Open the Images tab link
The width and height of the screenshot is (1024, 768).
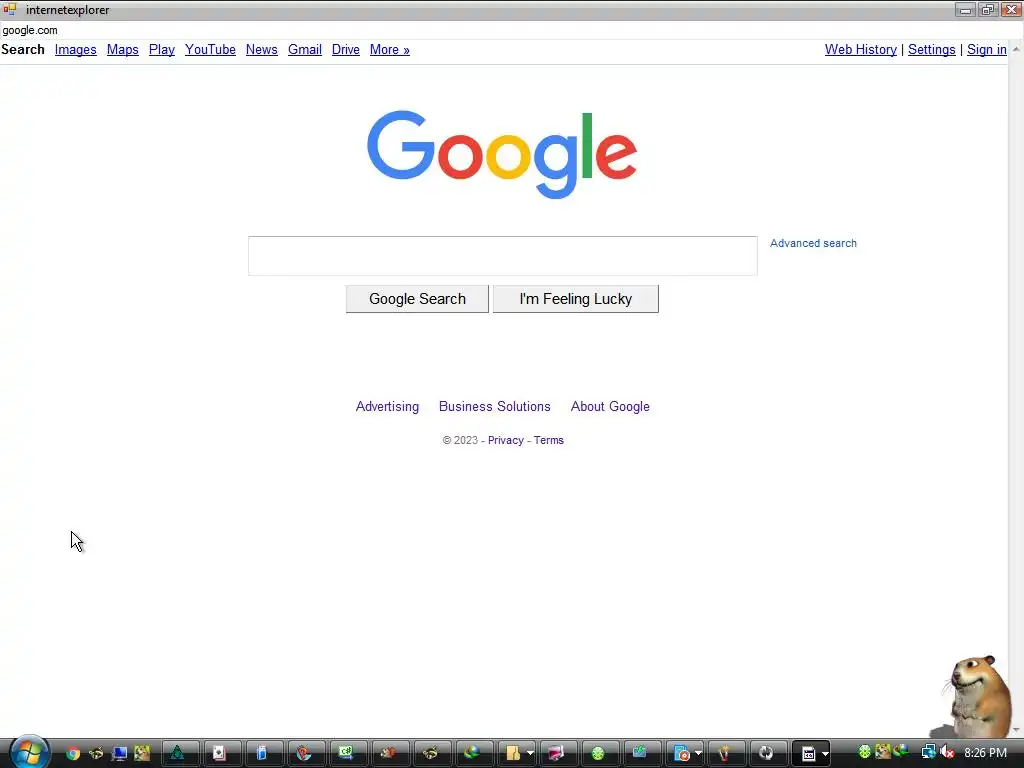click(x=76, y=50)
